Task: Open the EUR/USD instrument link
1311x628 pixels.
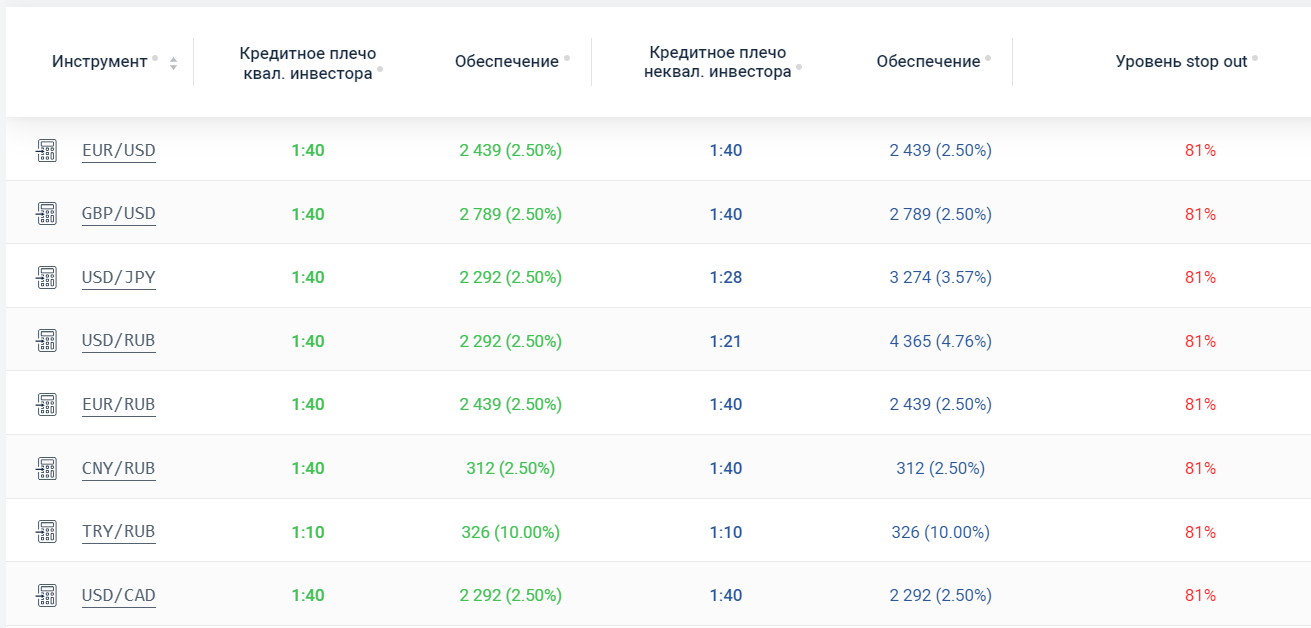Action: coord(119,151)
